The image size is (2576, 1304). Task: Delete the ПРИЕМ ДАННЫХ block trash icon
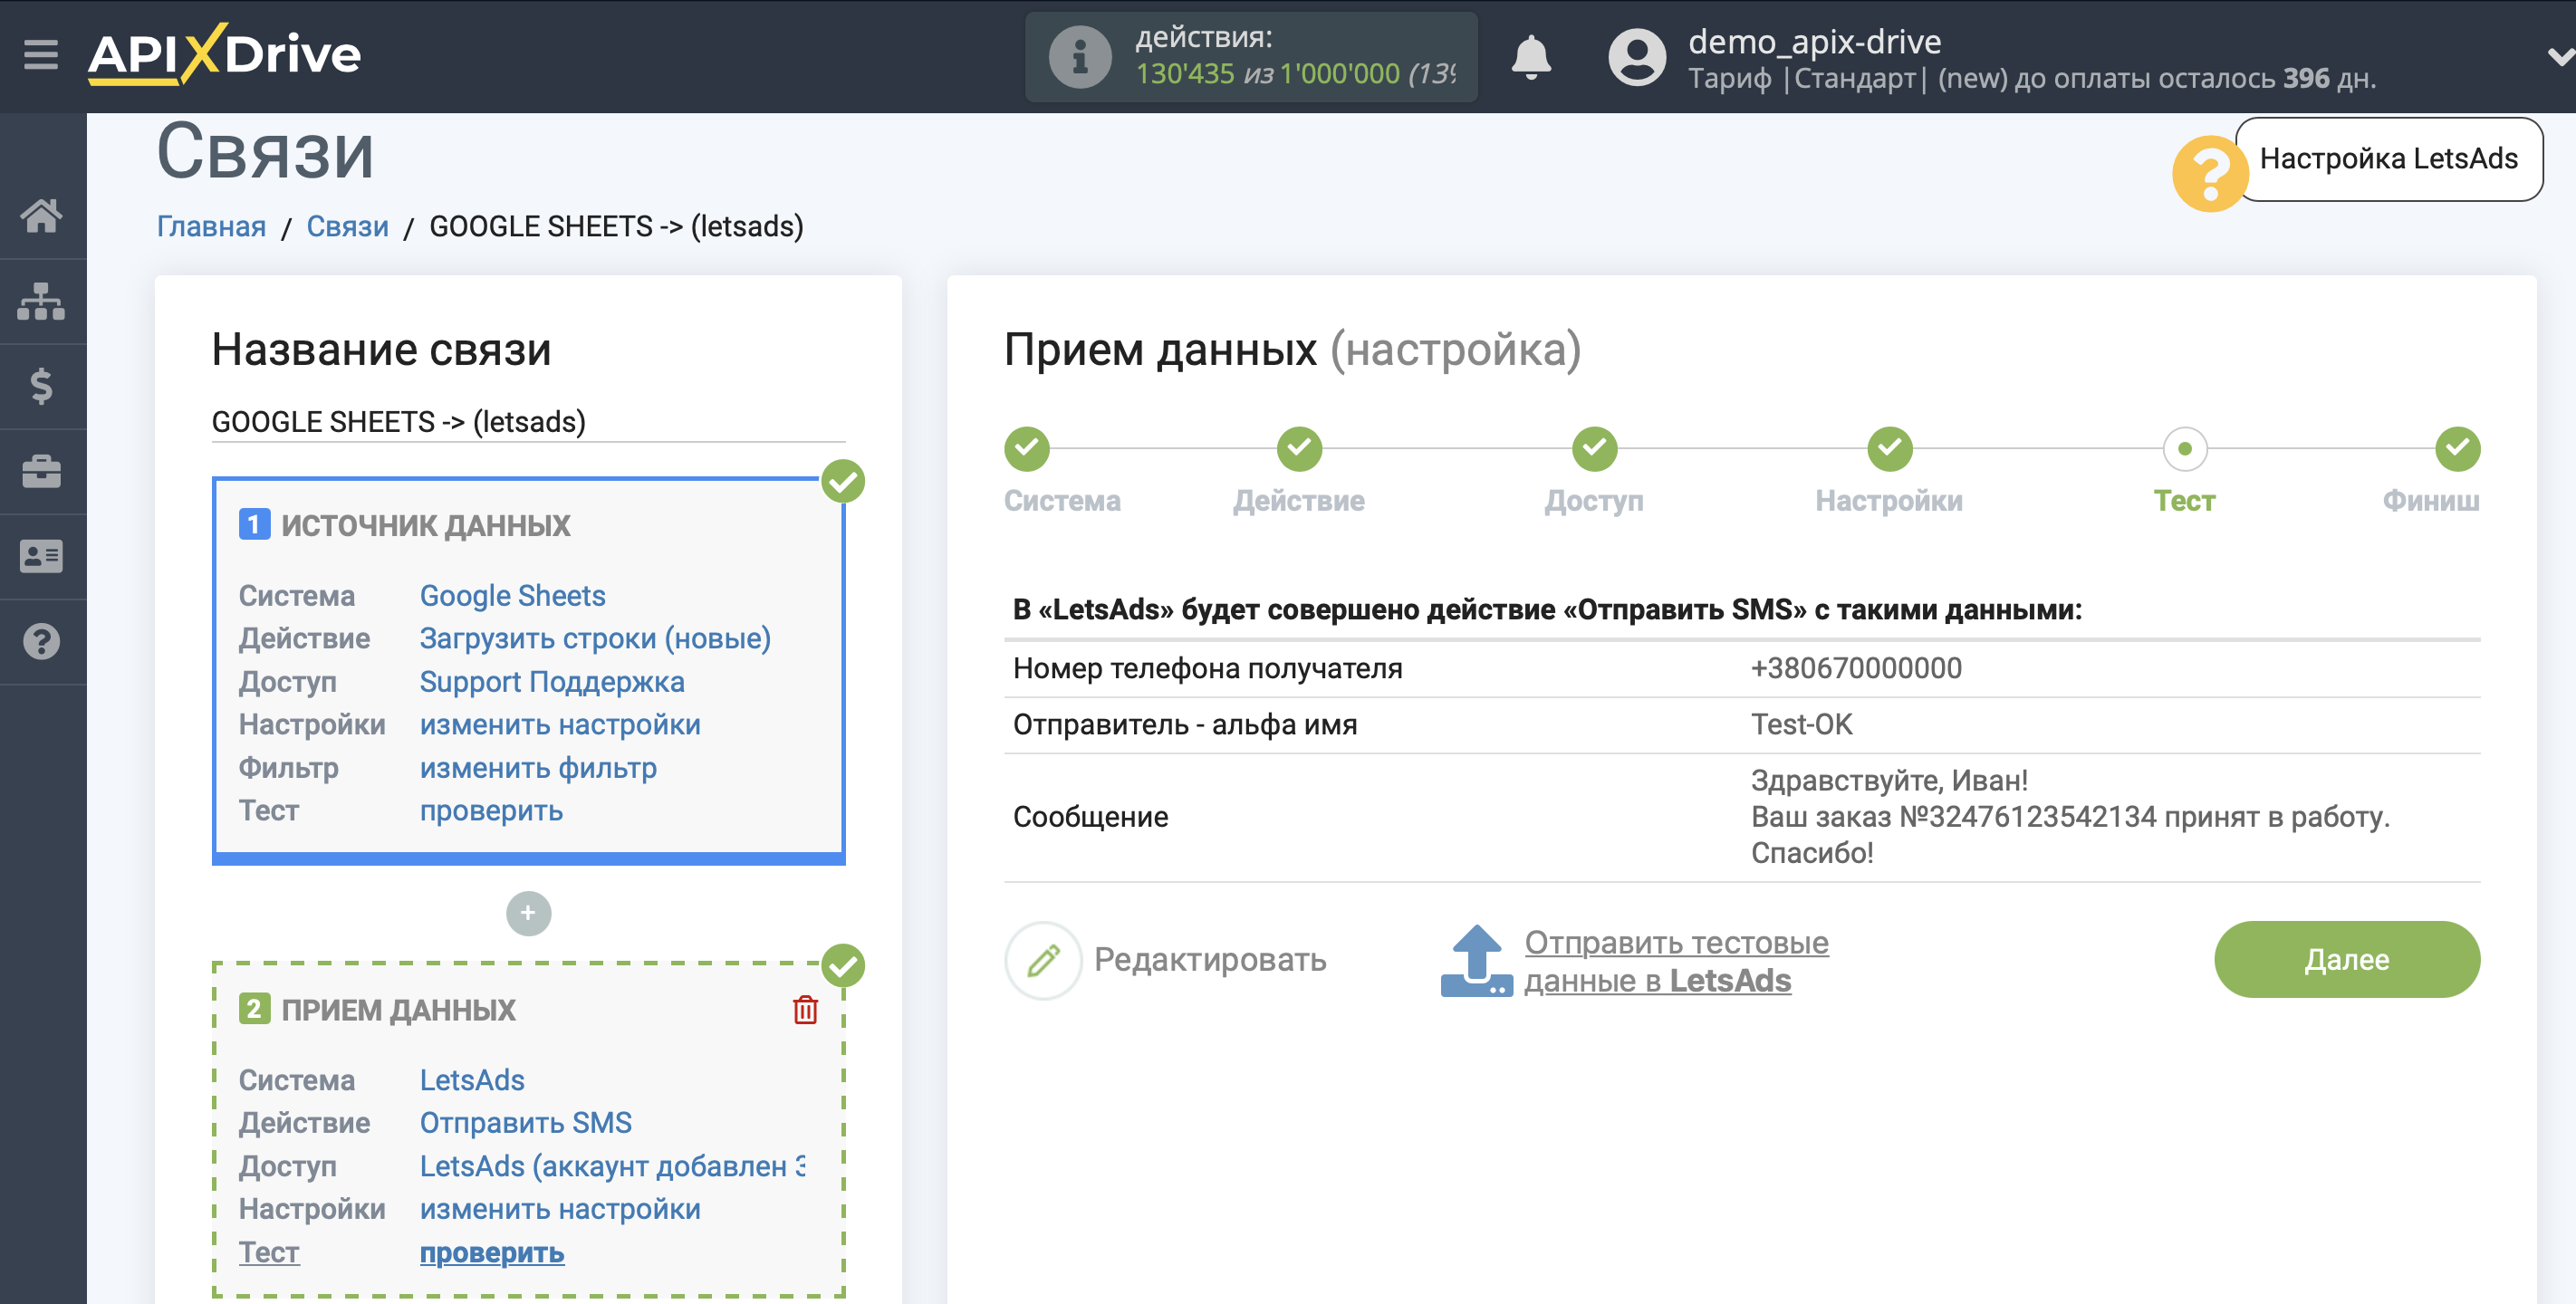pos(805,1010)
